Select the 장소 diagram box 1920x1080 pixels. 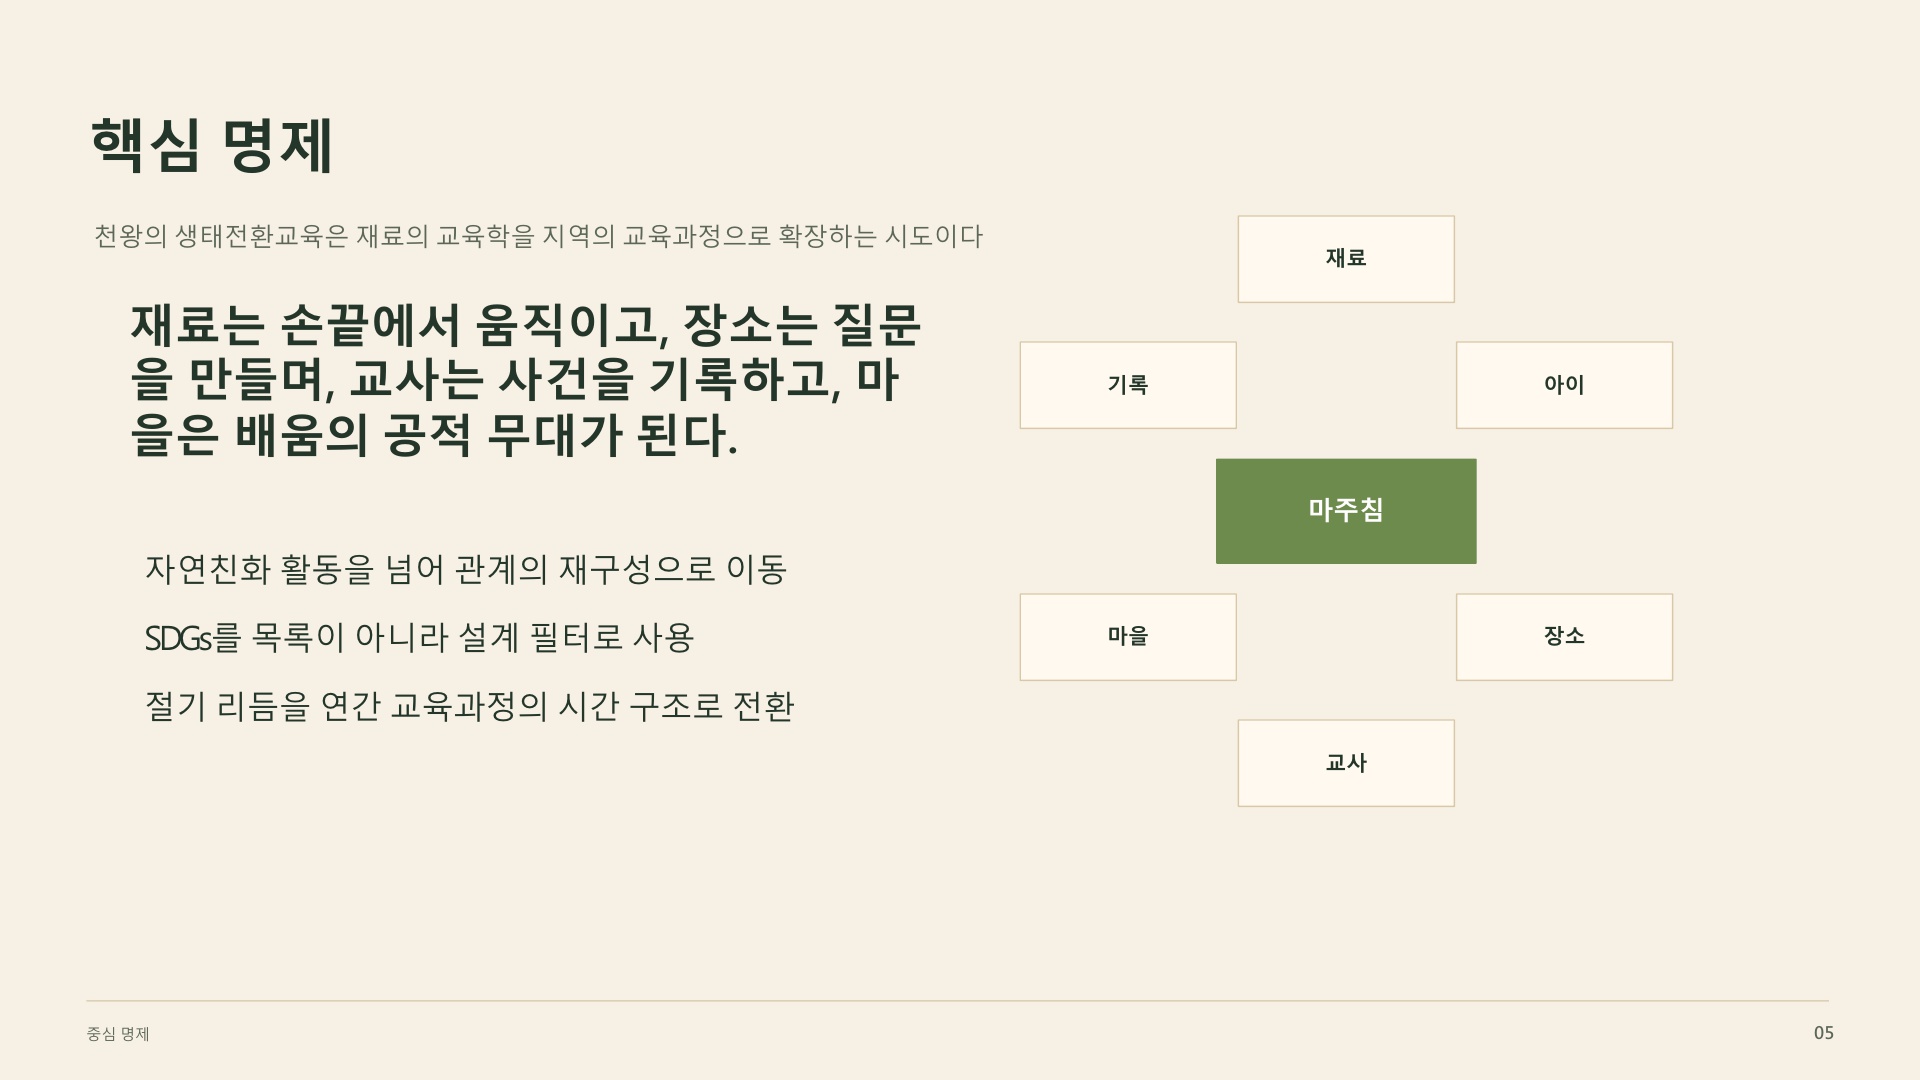(1564, 637)
